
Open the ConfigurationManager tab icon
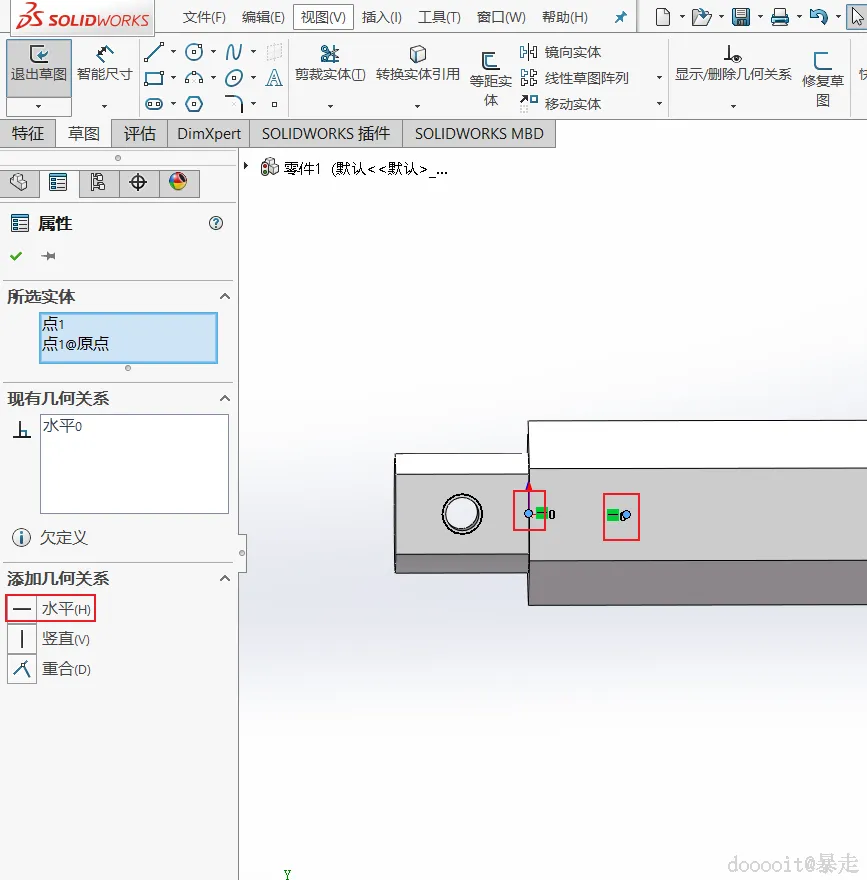98,182
